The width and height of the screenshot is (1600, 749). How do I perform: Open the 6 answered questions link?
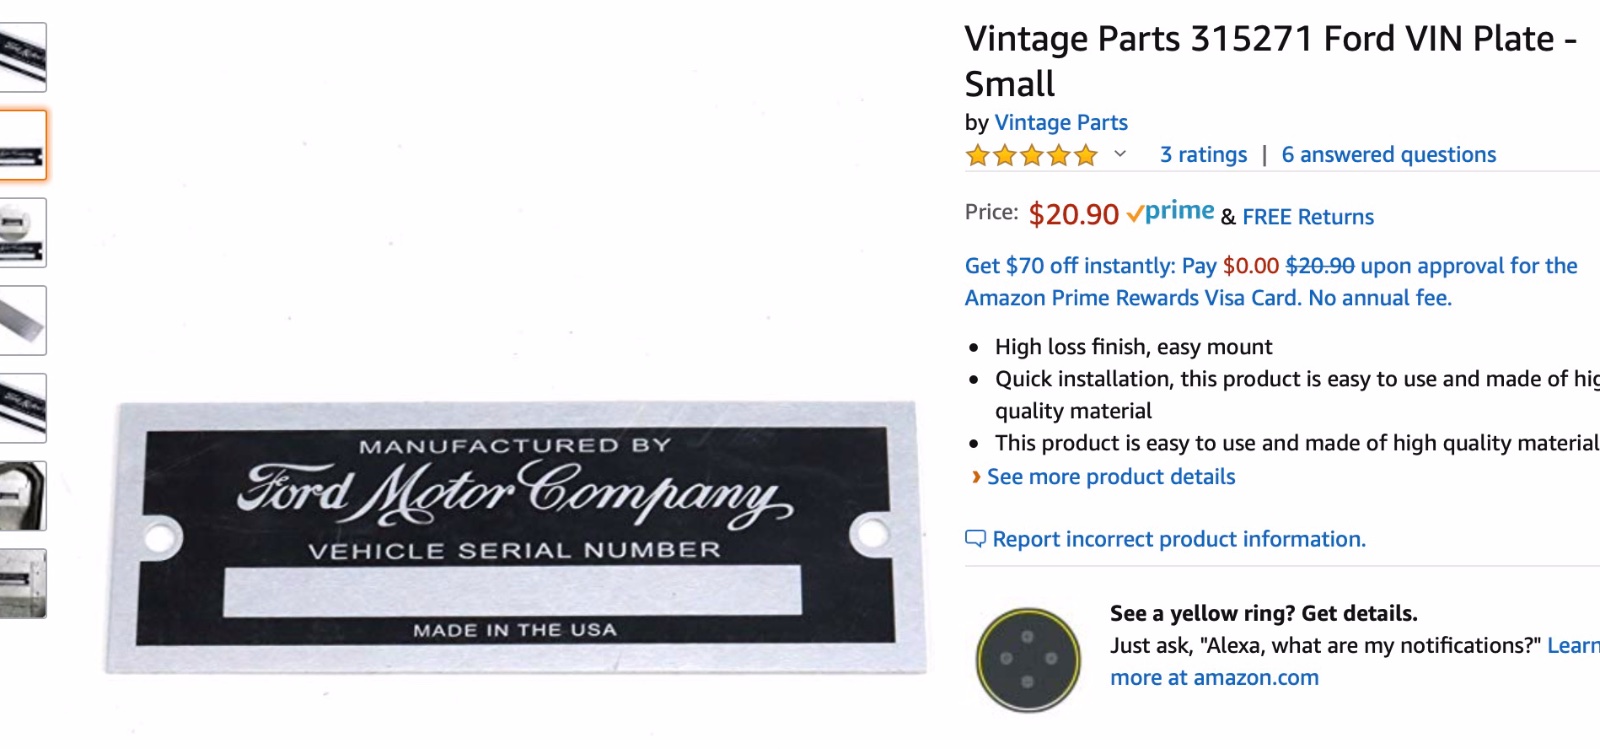click(1388, 155)
